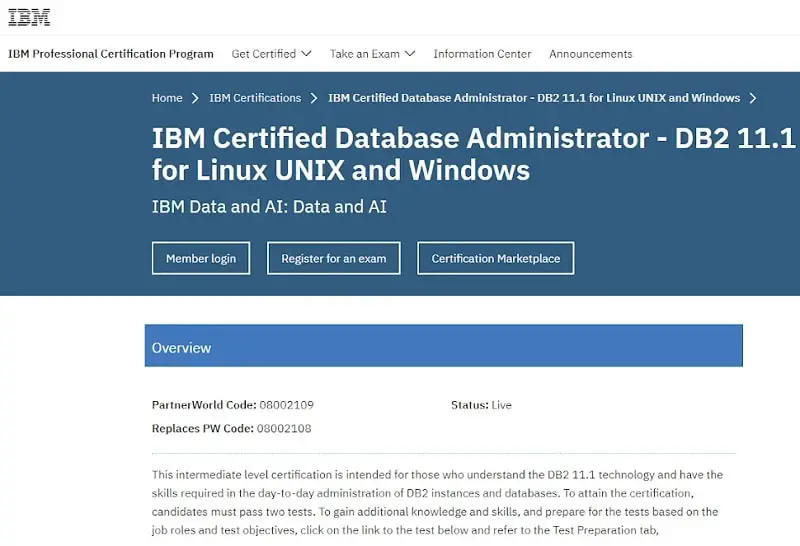The height and width of the screenshot is (546, 800).
Task: Click chevron after IBM Certifications breadcrumb
Action: [x=314, y=98]
